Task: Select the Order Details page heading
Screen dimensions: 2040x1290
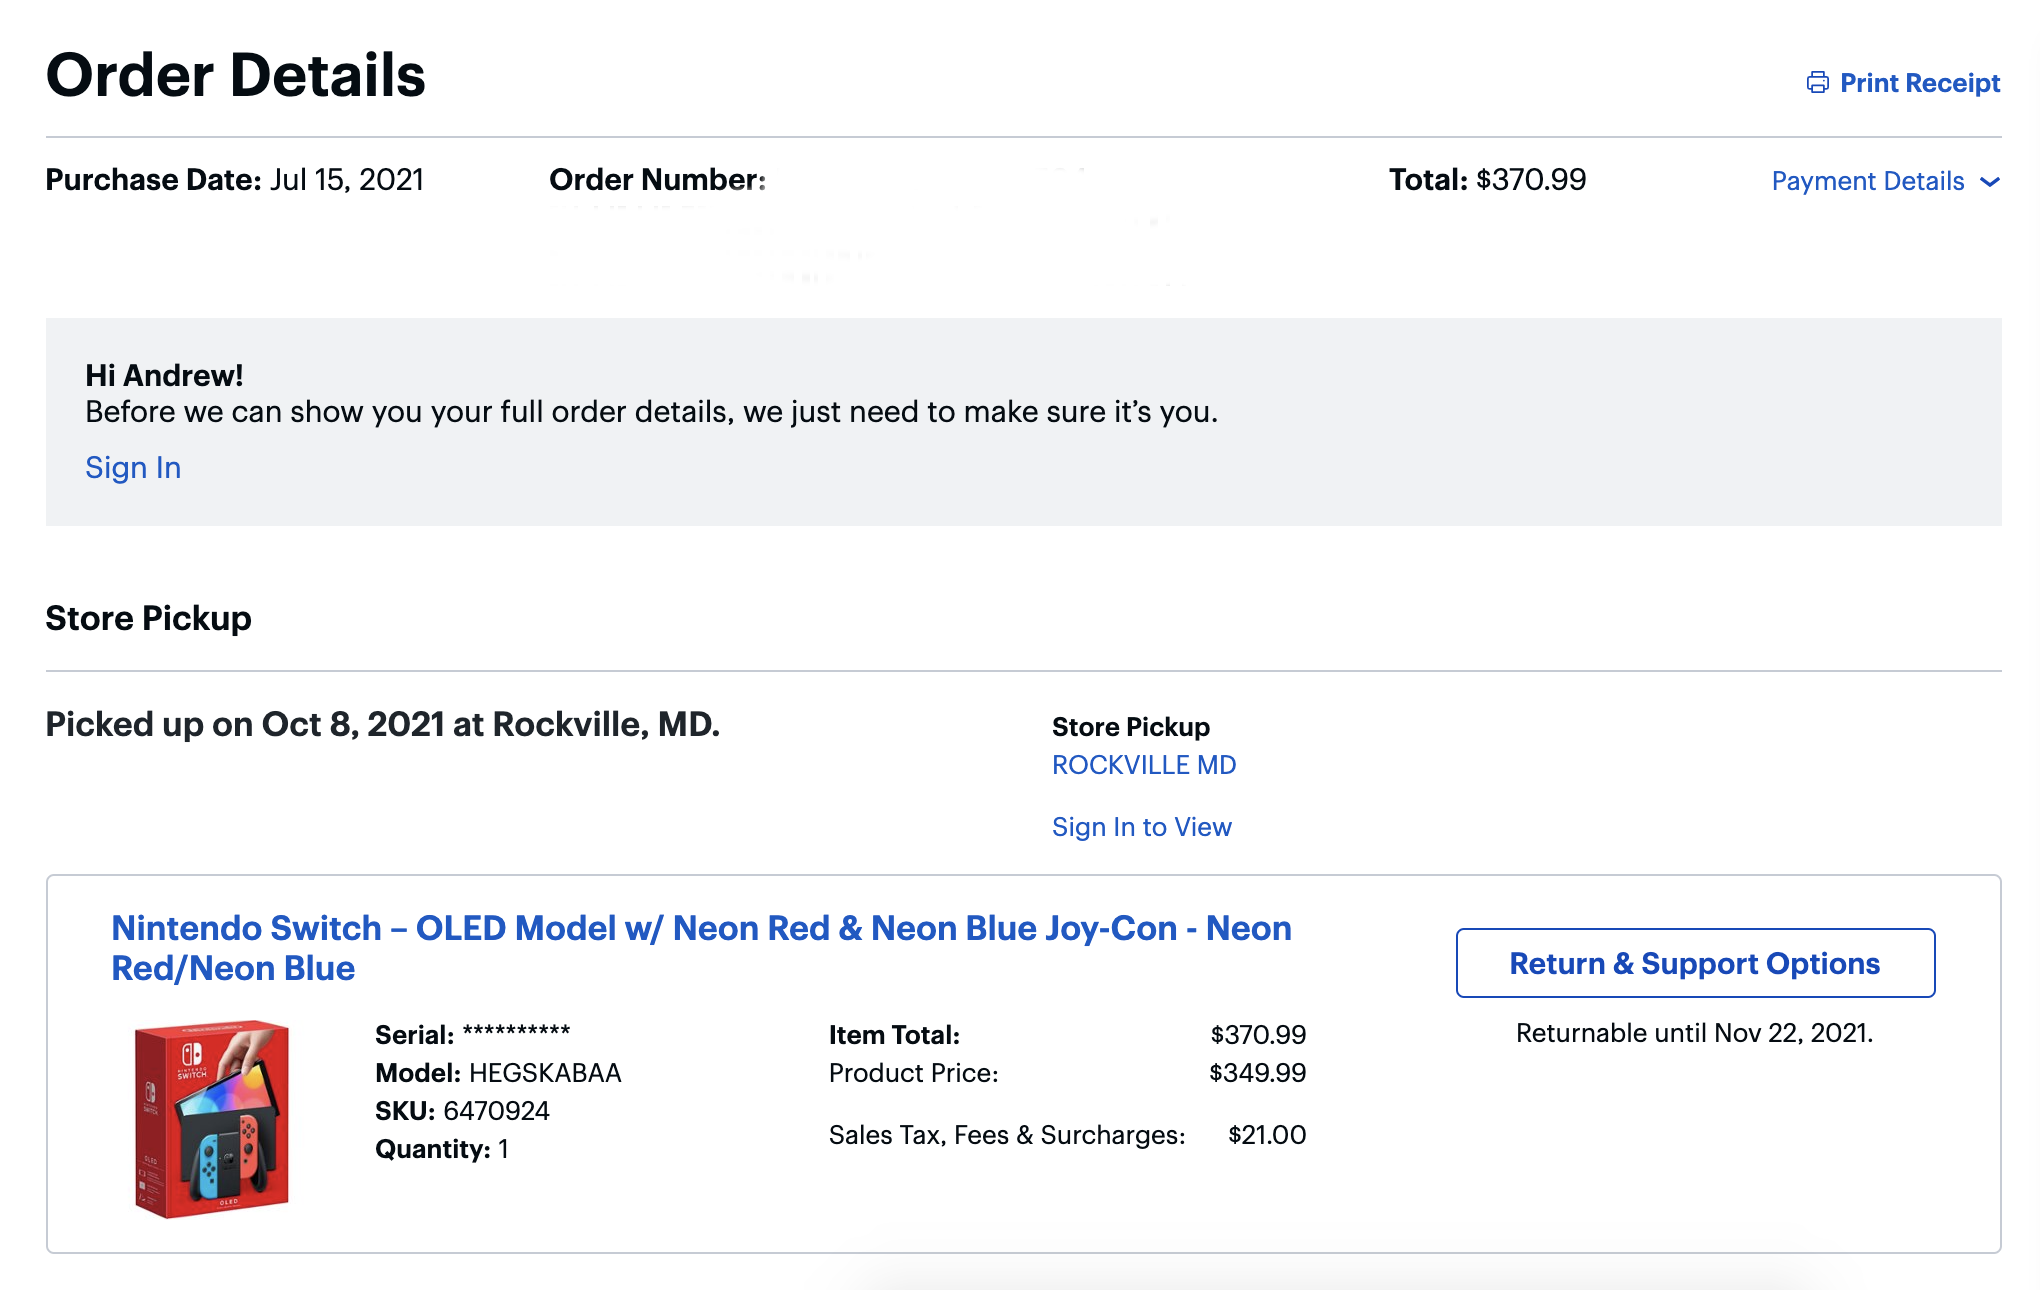Action: (236, 75)
